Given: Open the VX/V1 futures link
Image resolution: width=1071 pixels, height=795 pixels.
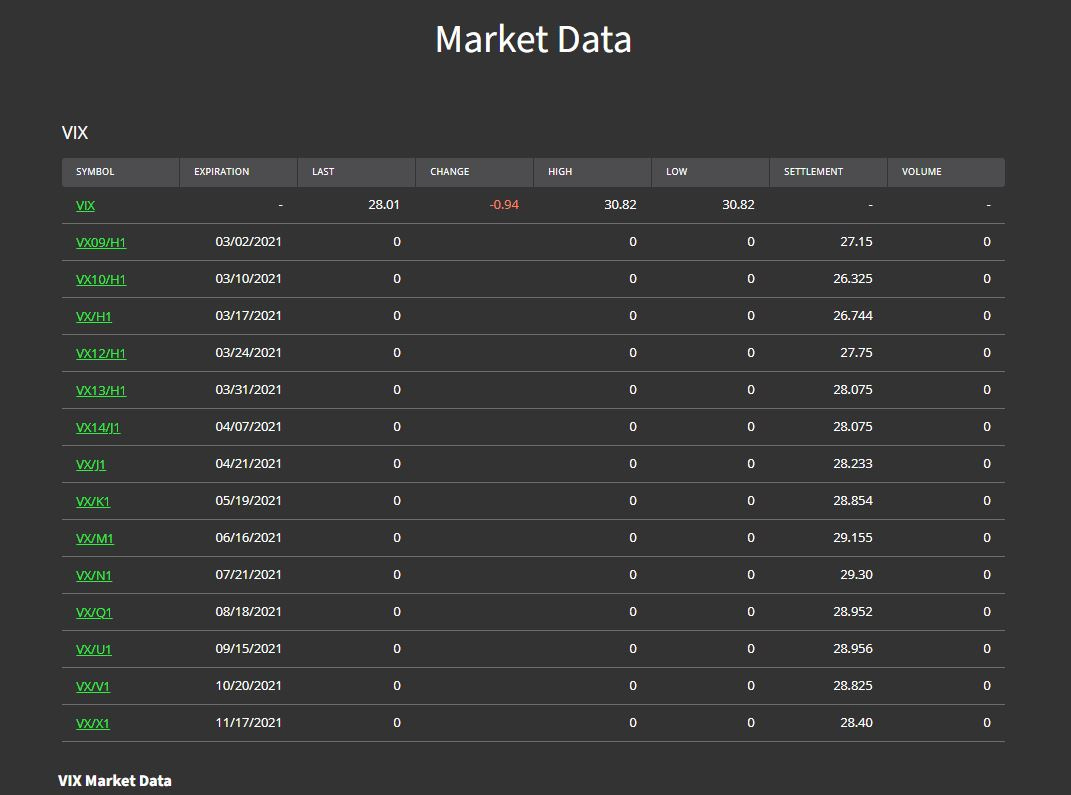Looking at the screenshot, I should point(93,686).
